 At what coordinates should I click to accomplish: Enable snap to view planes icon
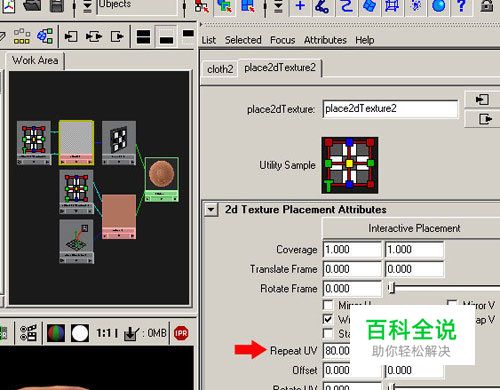369,6
